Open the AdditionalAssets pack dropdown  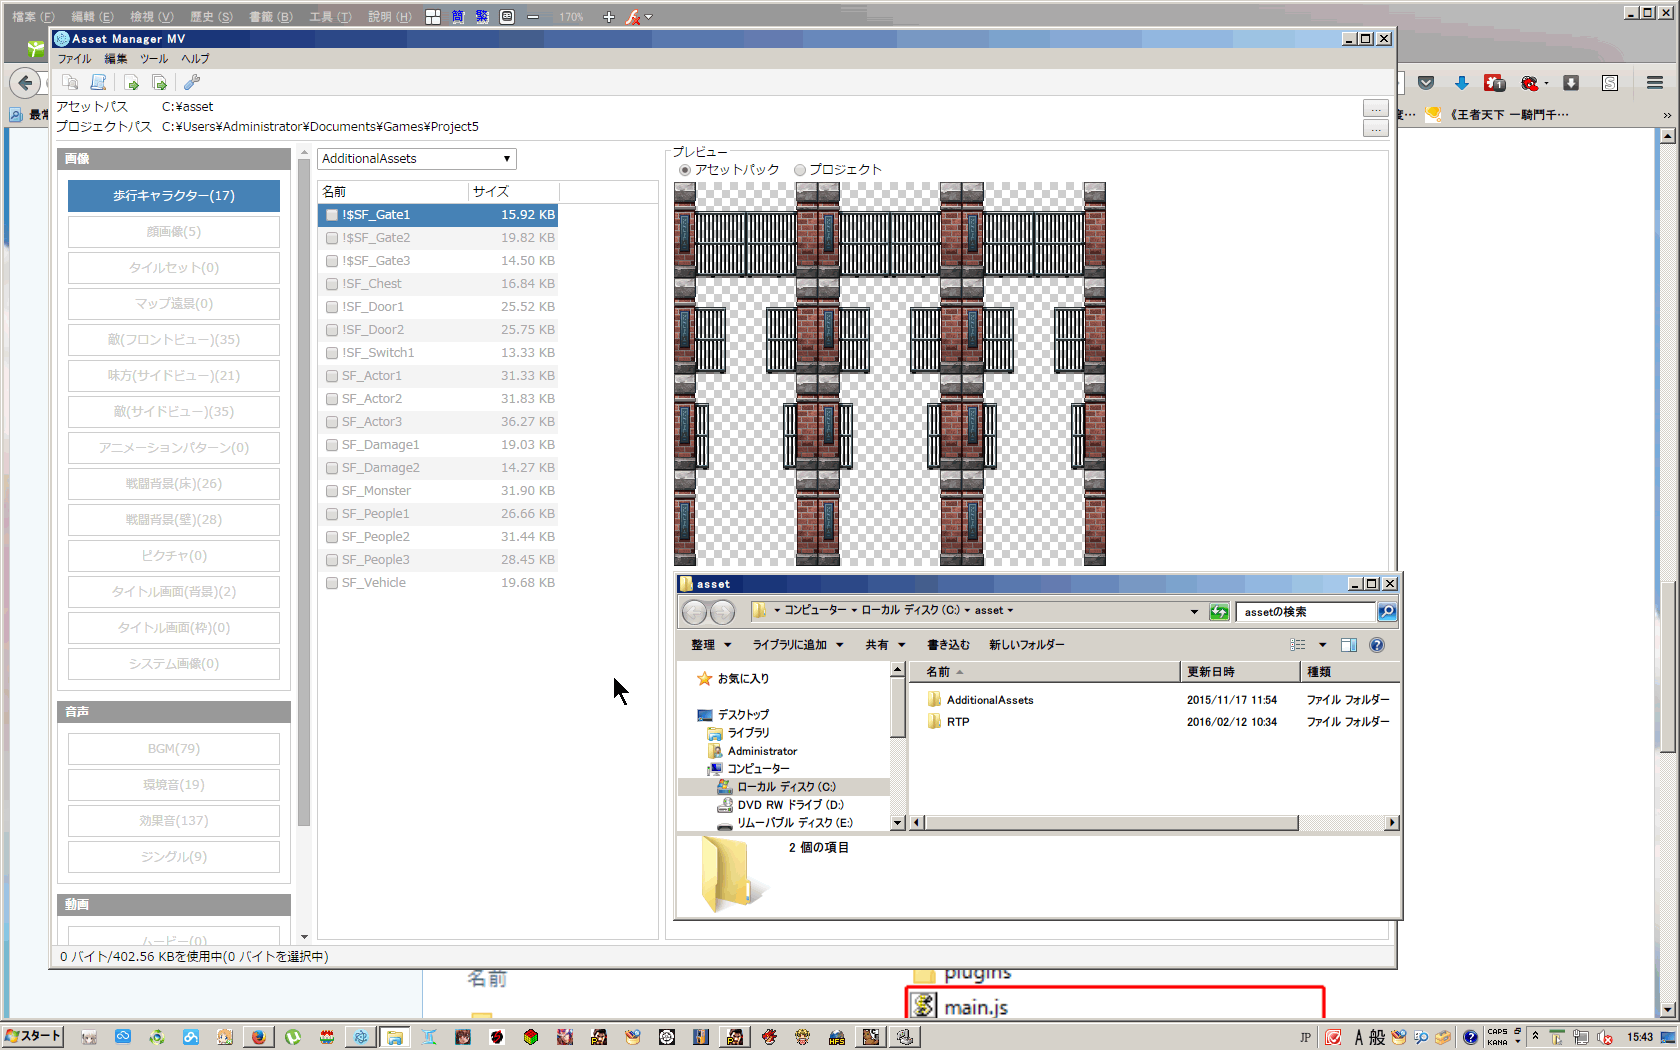pos(417,159)
